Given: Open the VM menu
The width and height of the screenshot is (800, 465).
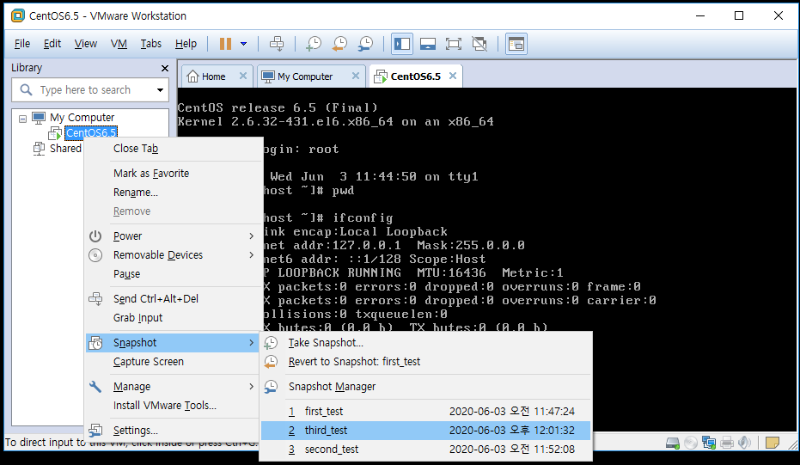Looking at the screenshot, I should [x=119, y=44].
